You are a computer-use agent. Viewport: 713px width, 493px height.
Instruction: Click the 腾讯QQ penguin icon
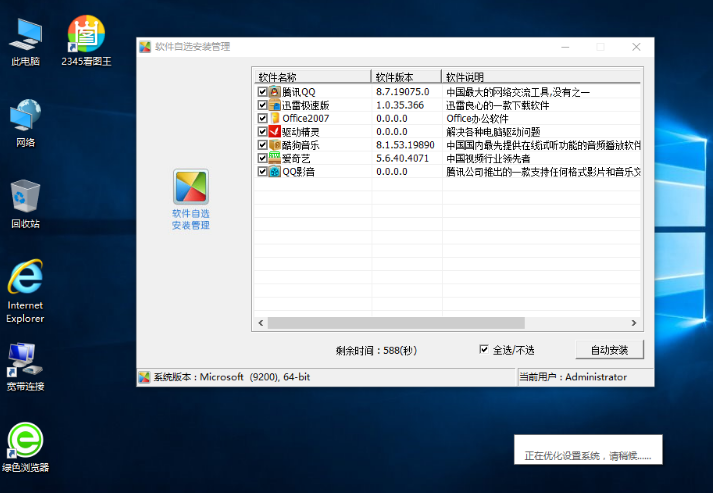click(275, 92)
